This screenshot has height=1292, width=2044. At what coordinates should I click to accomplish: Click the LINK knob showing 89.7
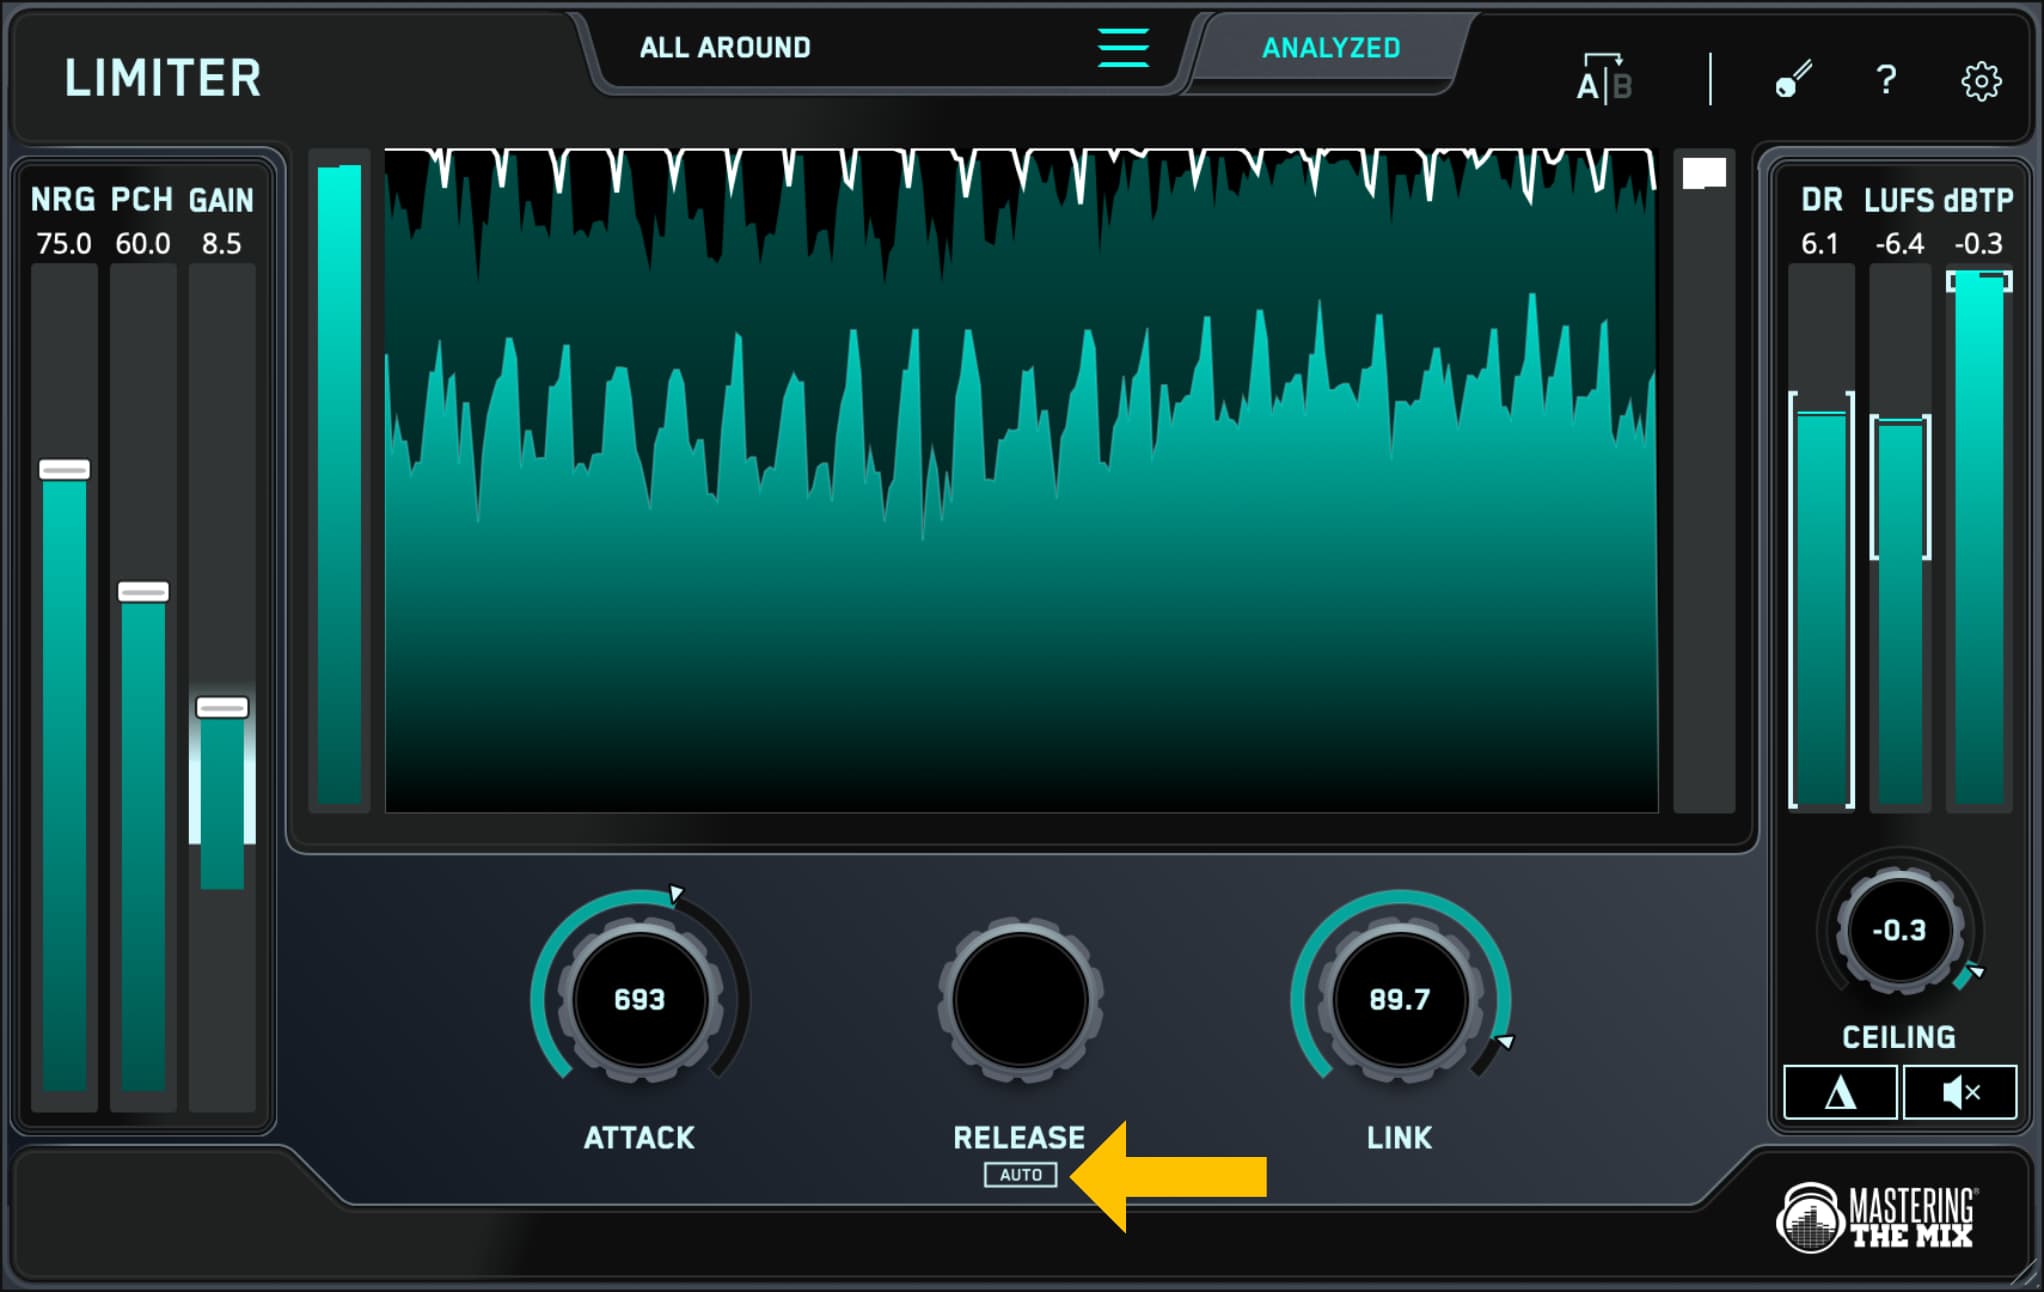[1400, 999]
